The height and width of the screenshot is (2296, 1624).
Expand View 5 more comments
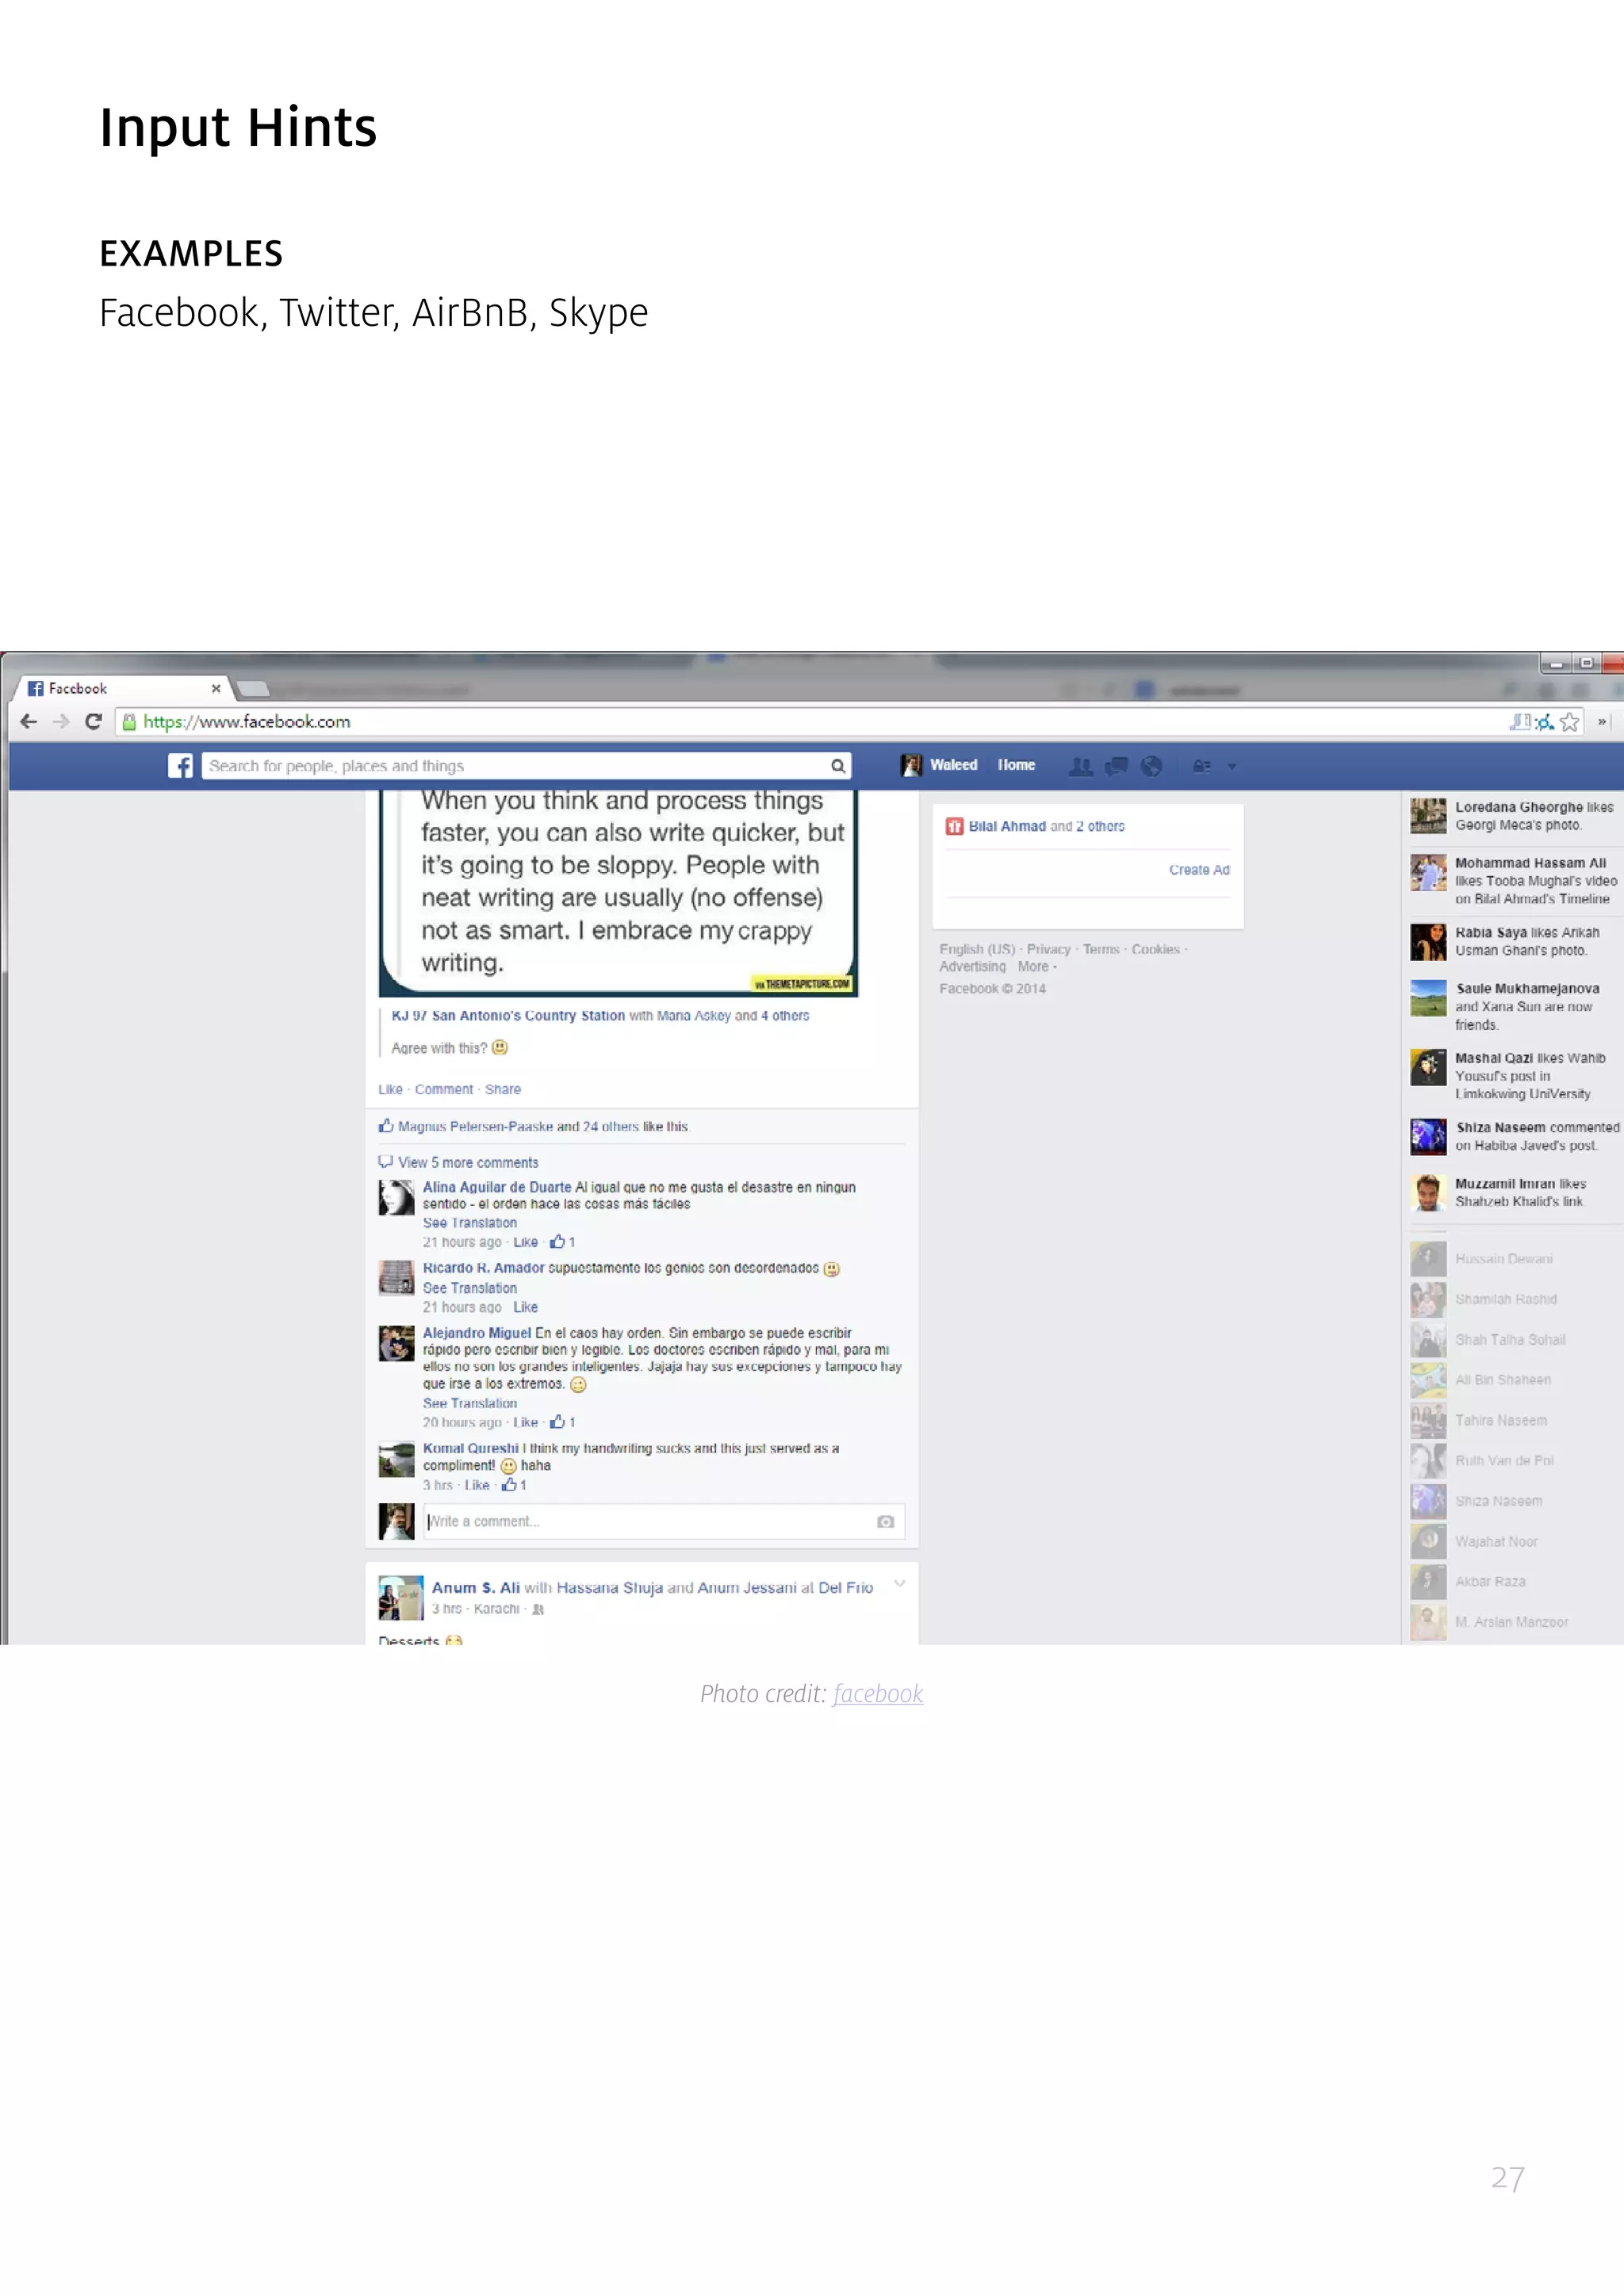click(468, 1162)
